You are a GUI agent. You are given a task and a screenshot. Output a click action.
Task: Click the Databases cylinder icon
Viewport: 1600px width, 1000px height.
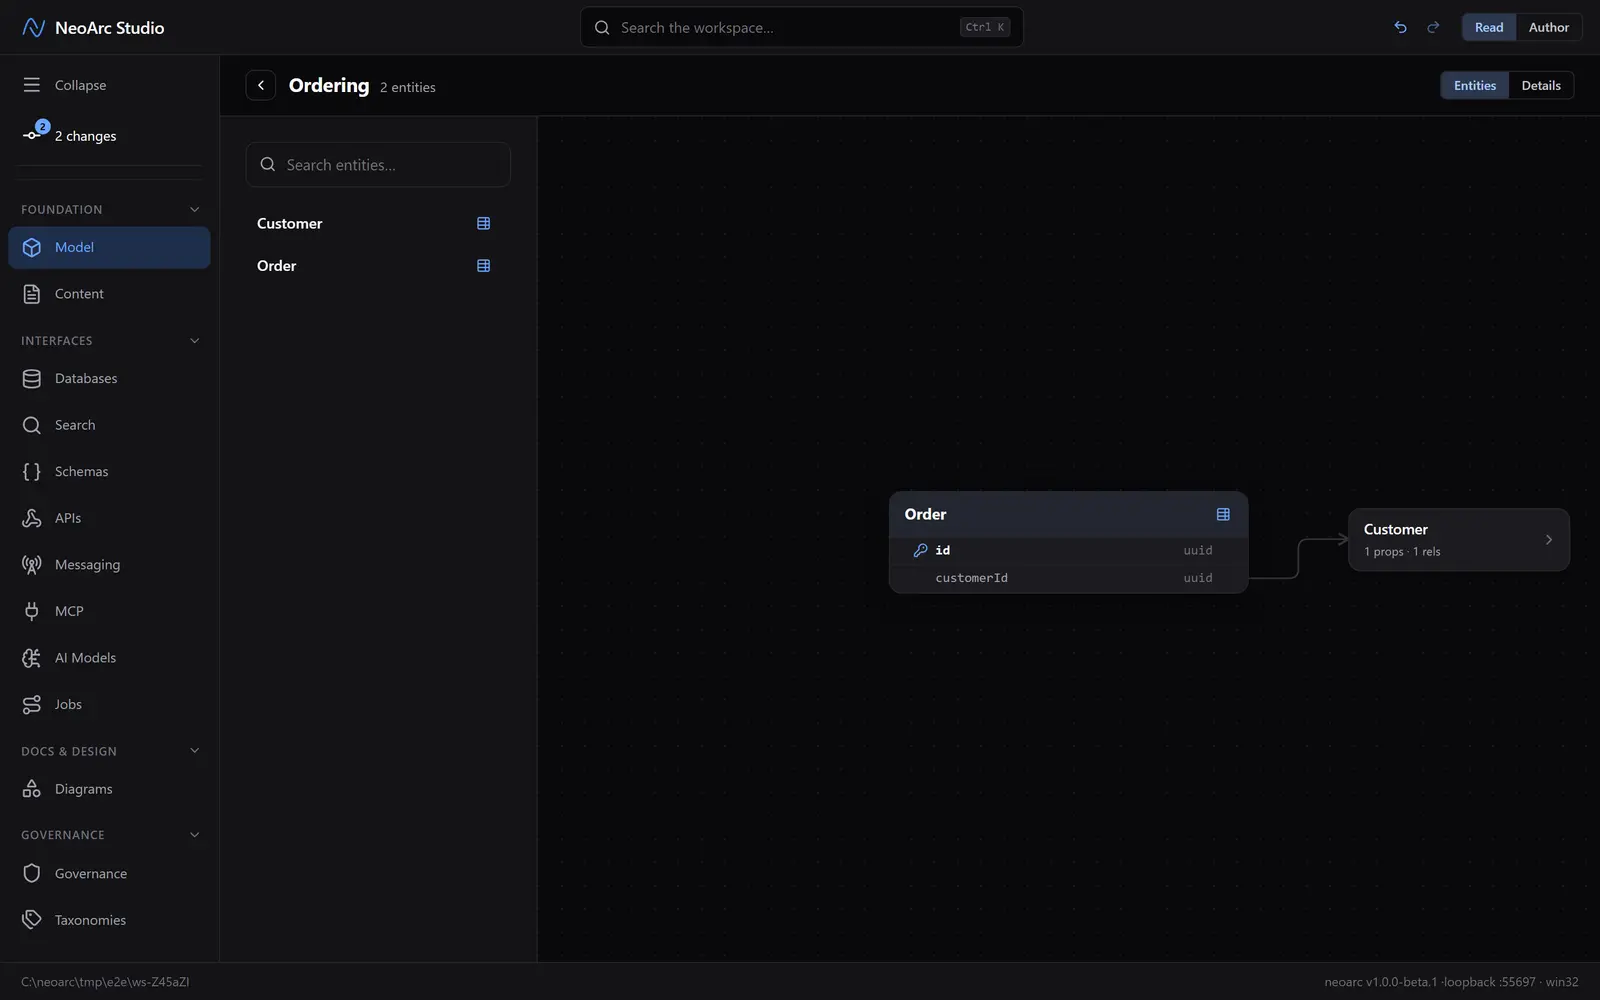tap(32, 378)
